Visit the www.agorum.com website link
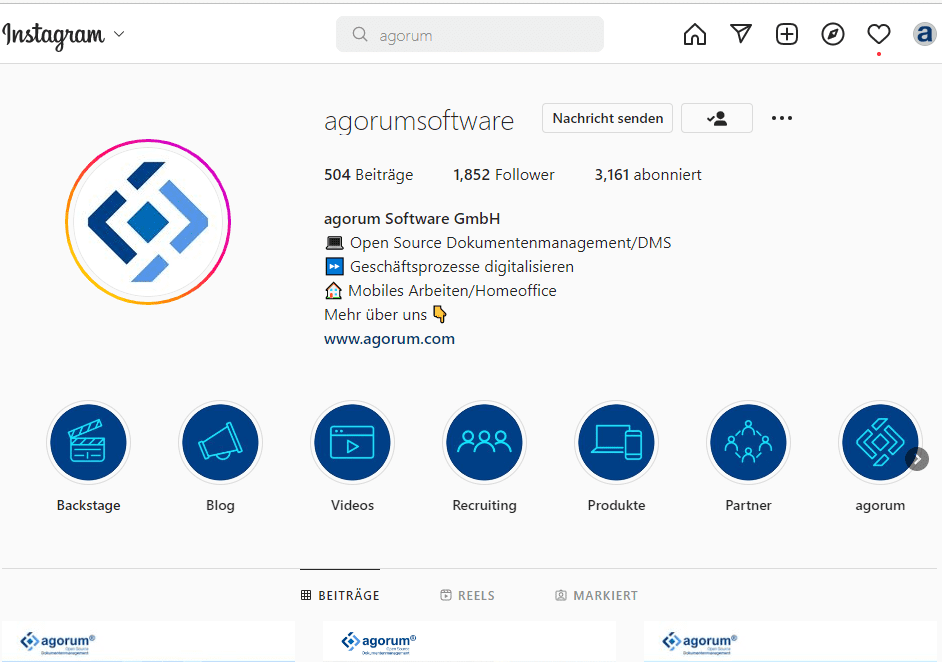942x662 pixels. click(x=389, y=339)
